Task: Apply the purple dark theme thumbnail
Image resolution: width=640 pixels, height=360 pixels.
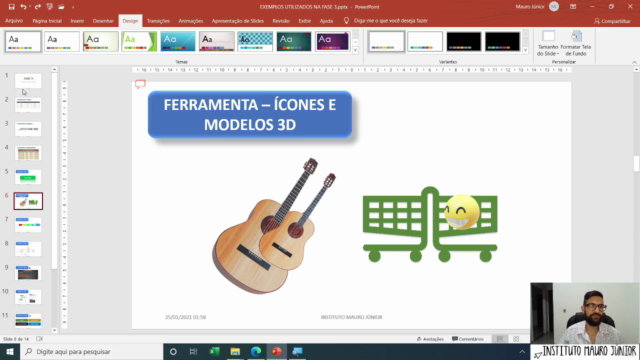Action: [x=333, y=42]
